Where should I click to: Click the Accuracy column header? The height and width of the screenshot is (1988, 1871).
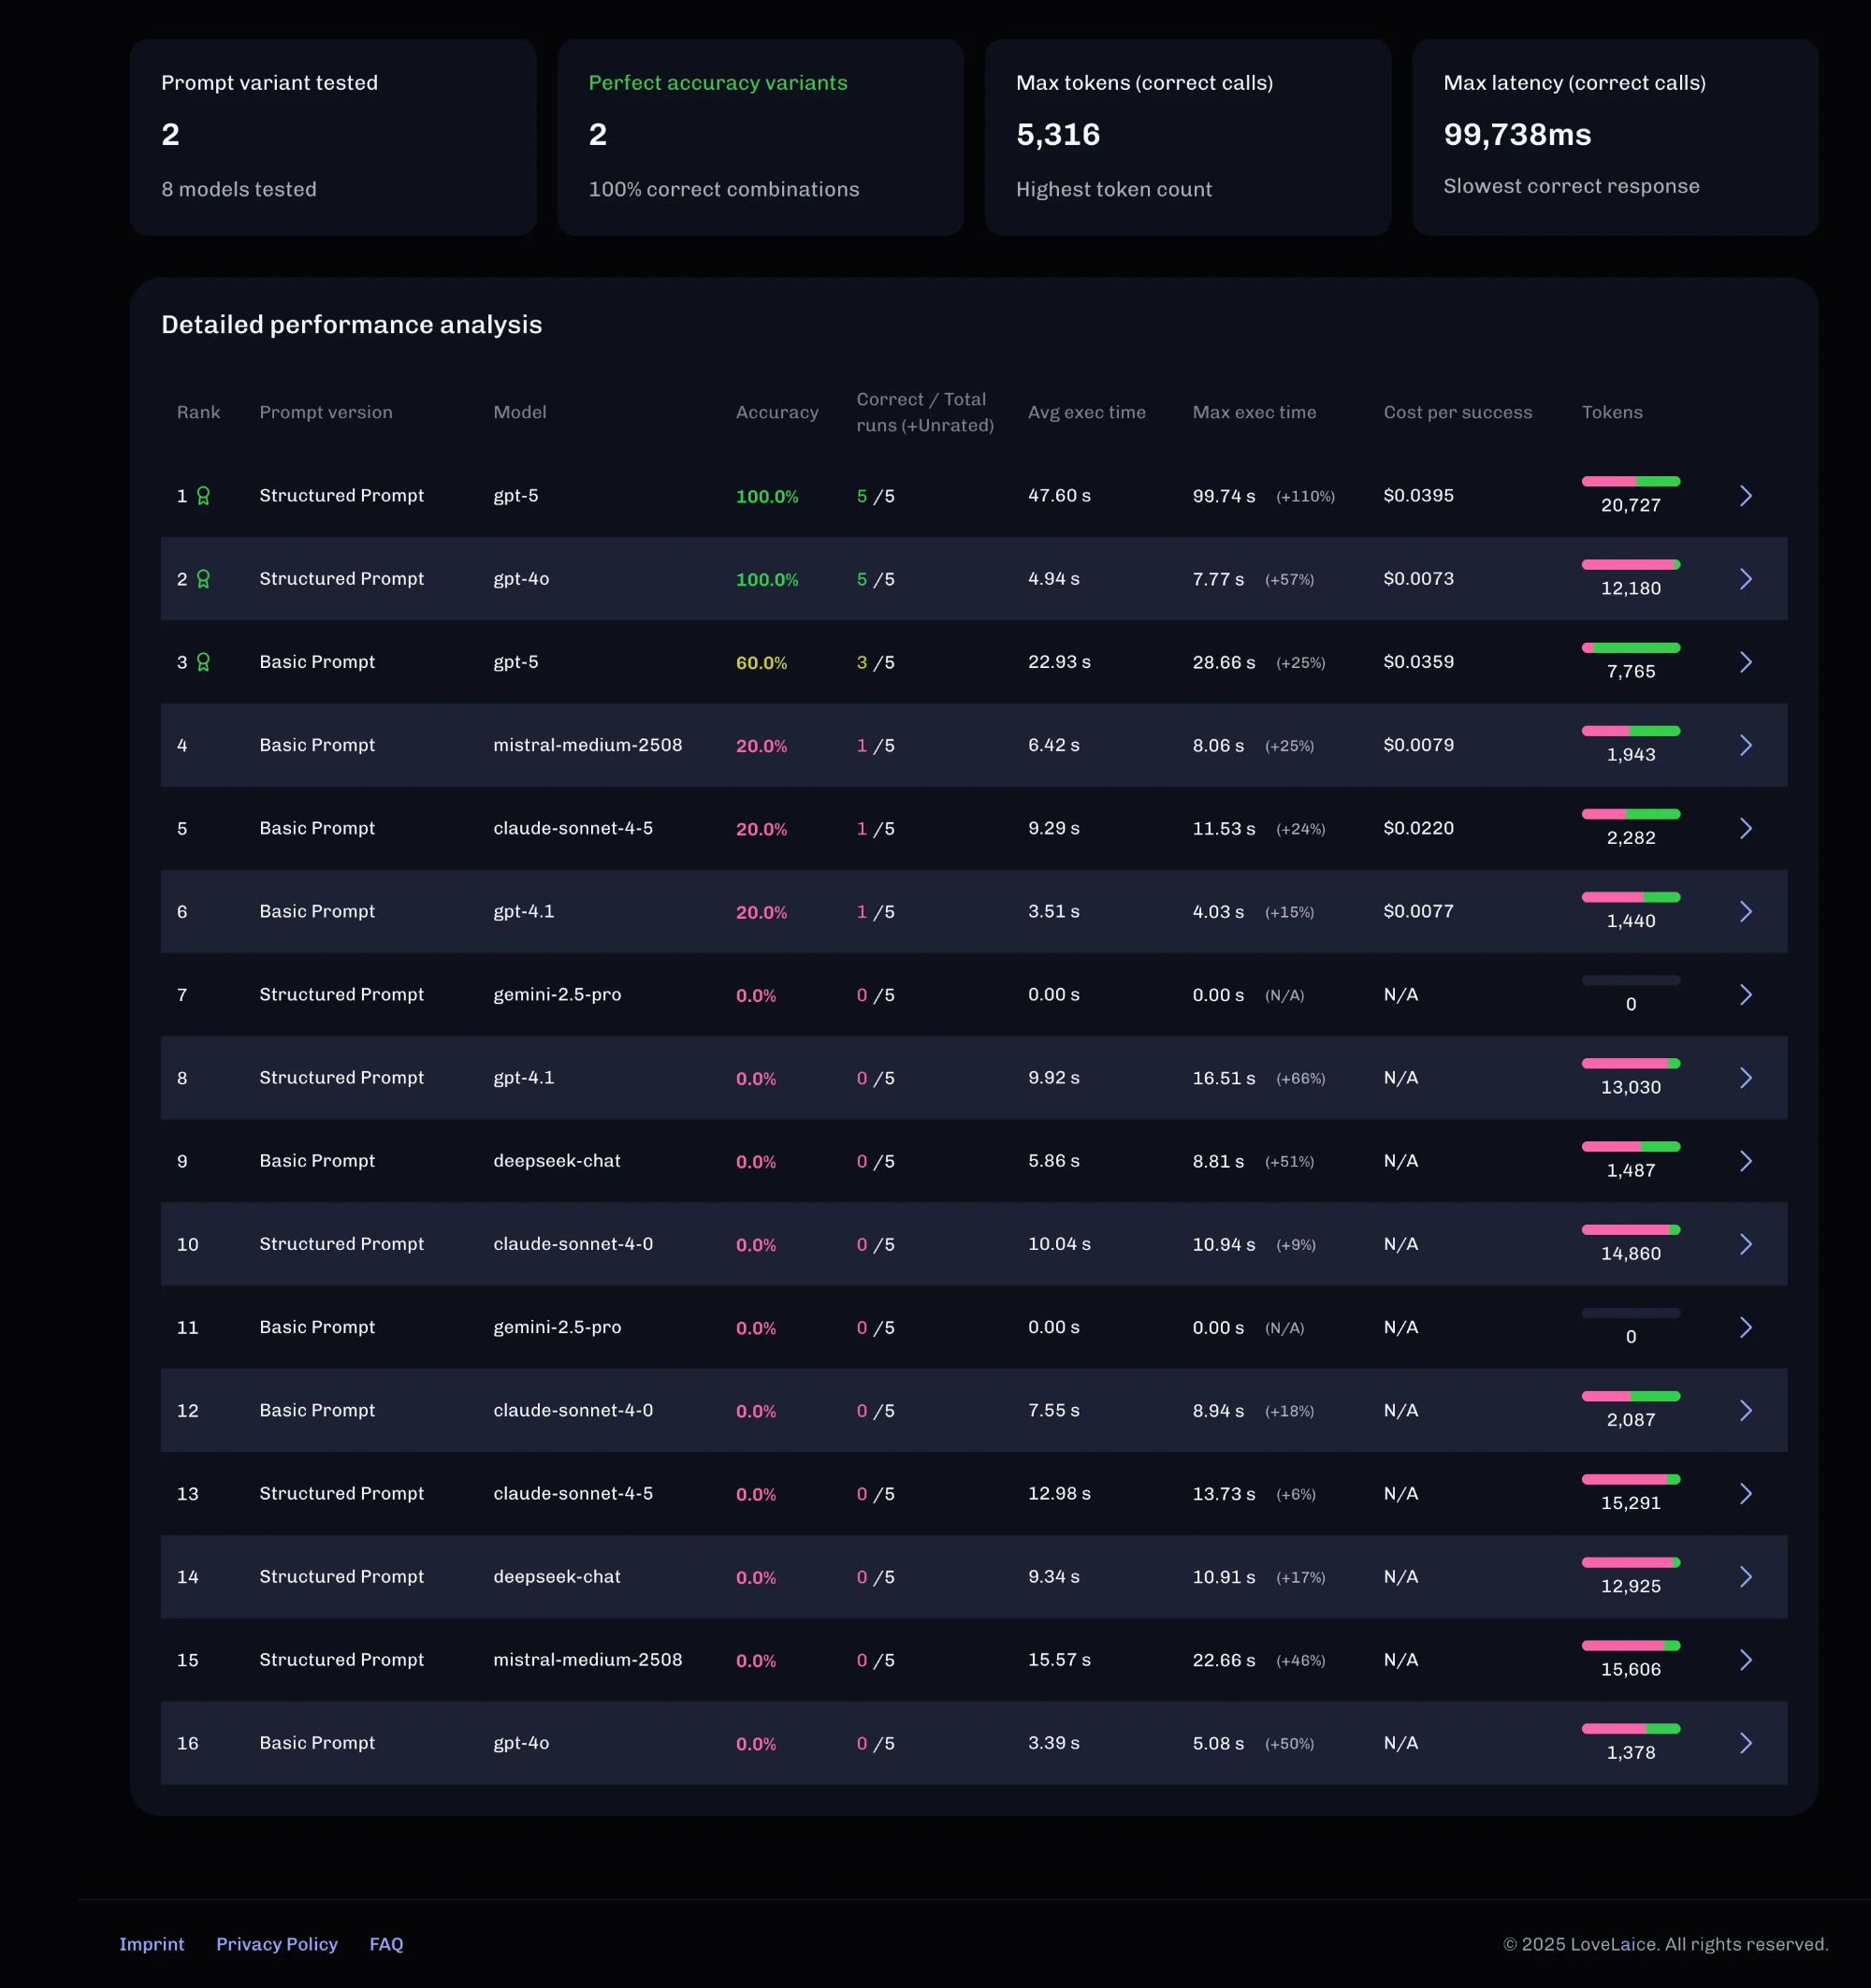[x=776, y=412]
